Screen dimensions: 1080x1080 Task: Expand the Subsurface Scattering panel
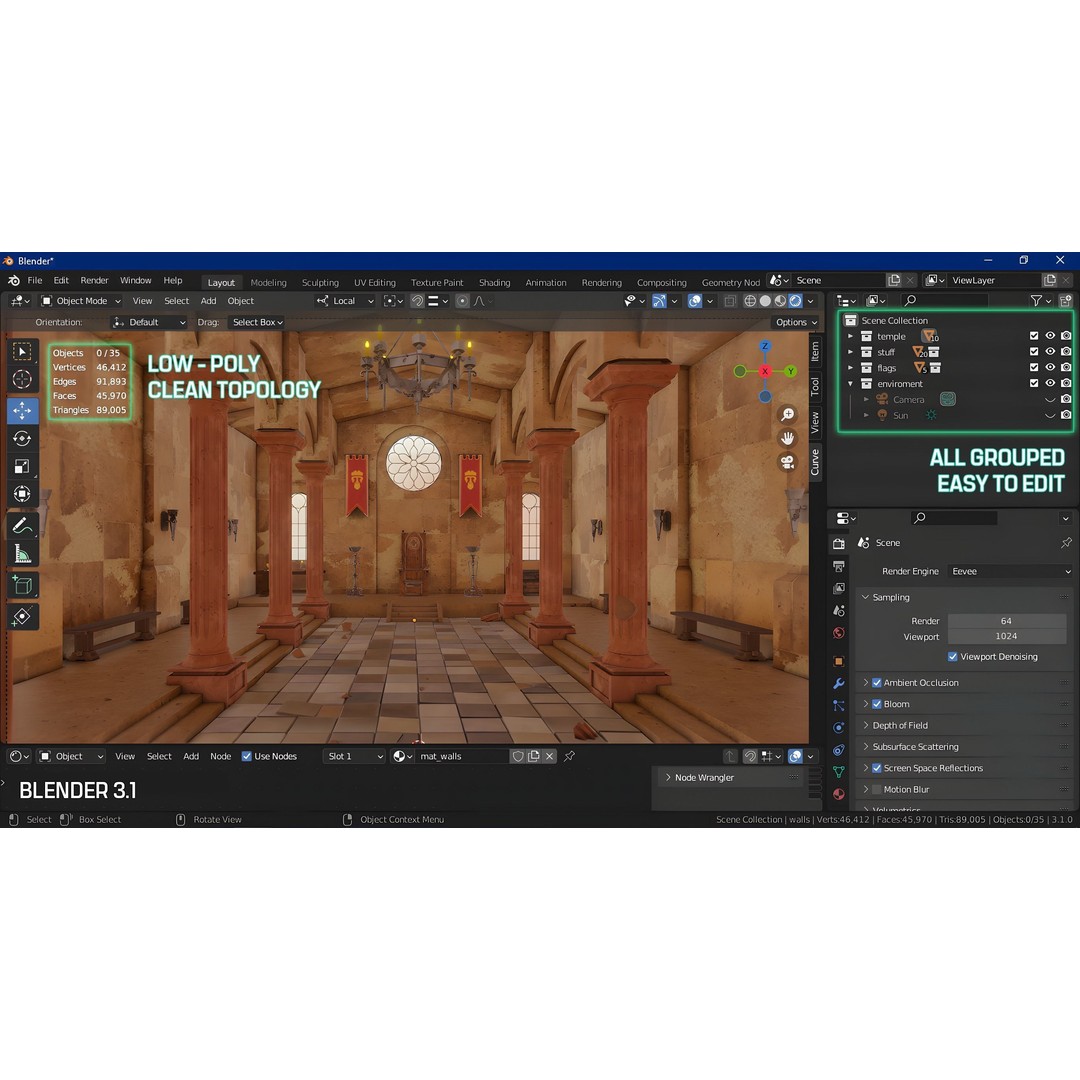pos(915,747)
